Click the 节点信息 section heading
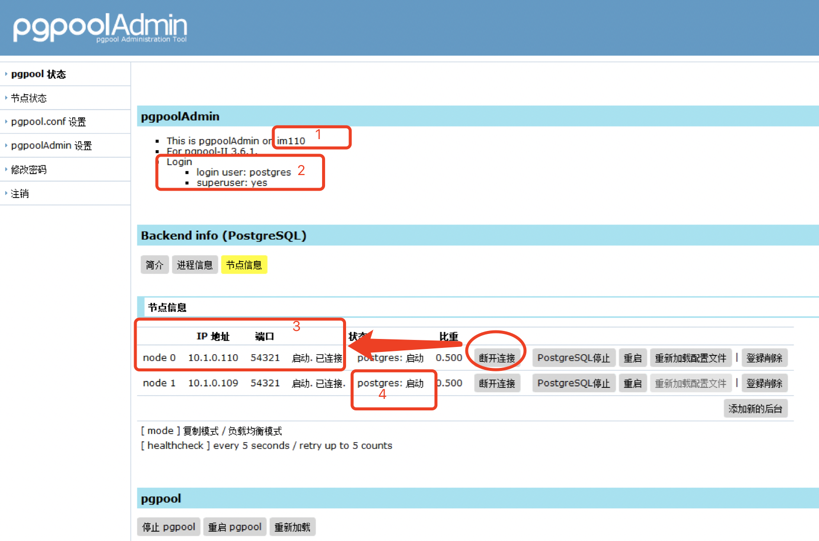819x541 pixels. [x=167, y=308]
